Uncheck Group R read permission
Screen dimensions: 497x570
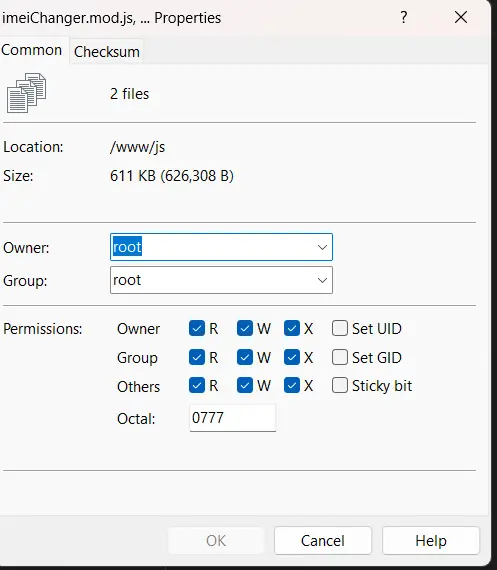197,357
